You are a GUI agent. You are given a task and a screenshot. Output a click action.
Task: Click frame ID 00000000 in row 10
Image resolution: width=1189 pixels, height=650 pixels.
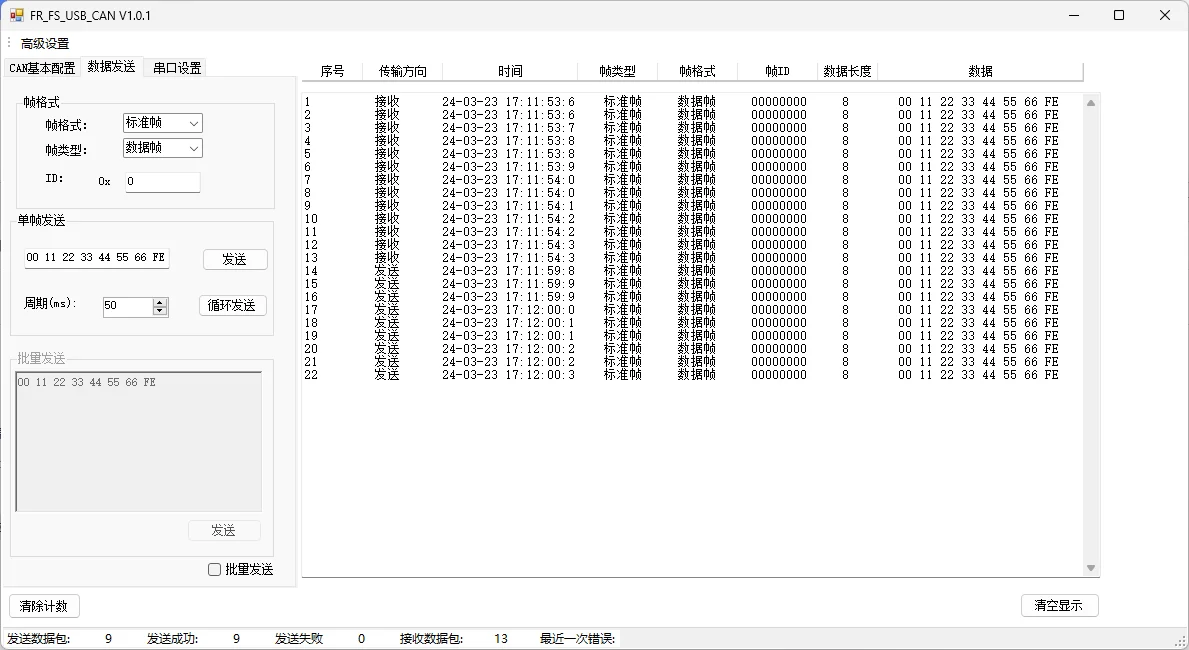[x=779, y=219]
